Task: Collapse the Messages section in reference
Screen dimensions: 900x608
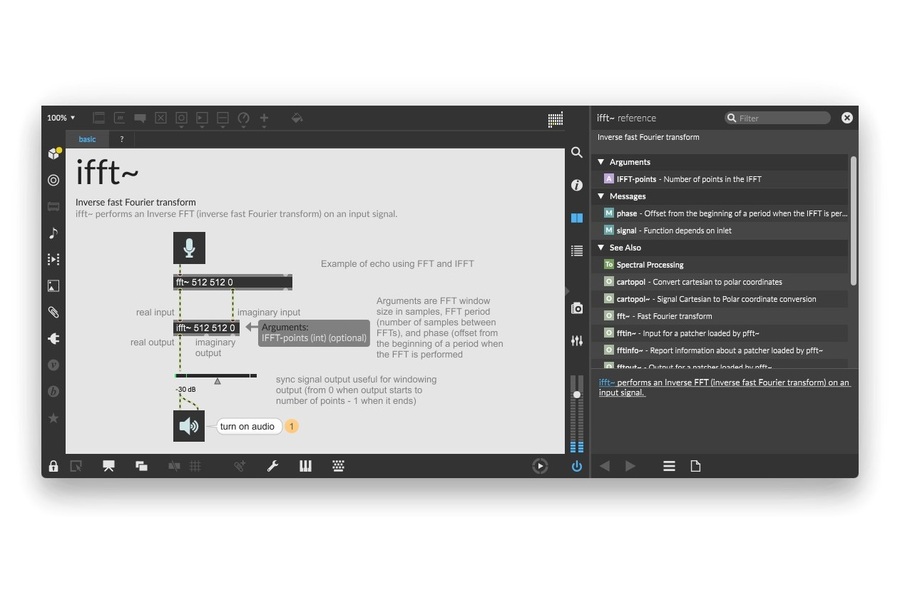Action: click(x=601, y=196)
